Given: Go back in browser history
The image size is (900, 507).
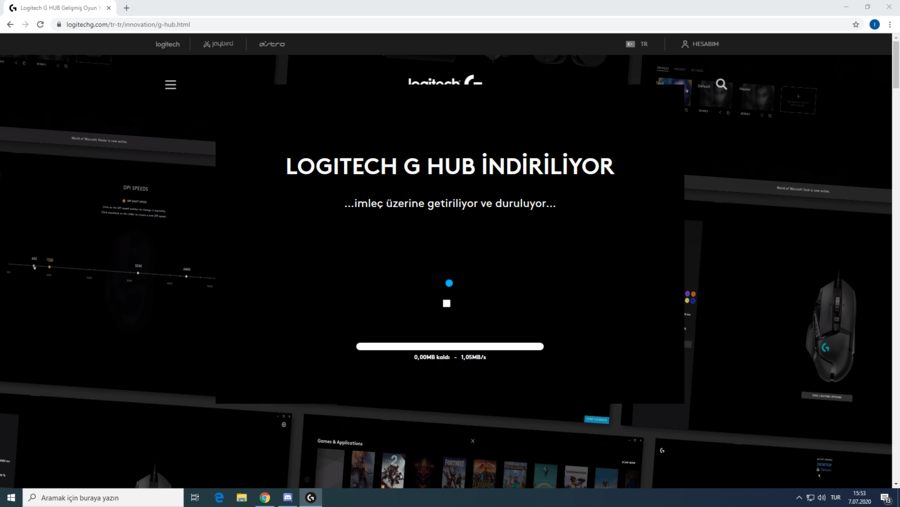Looking at the screenshot, I should tap(10, 24).
